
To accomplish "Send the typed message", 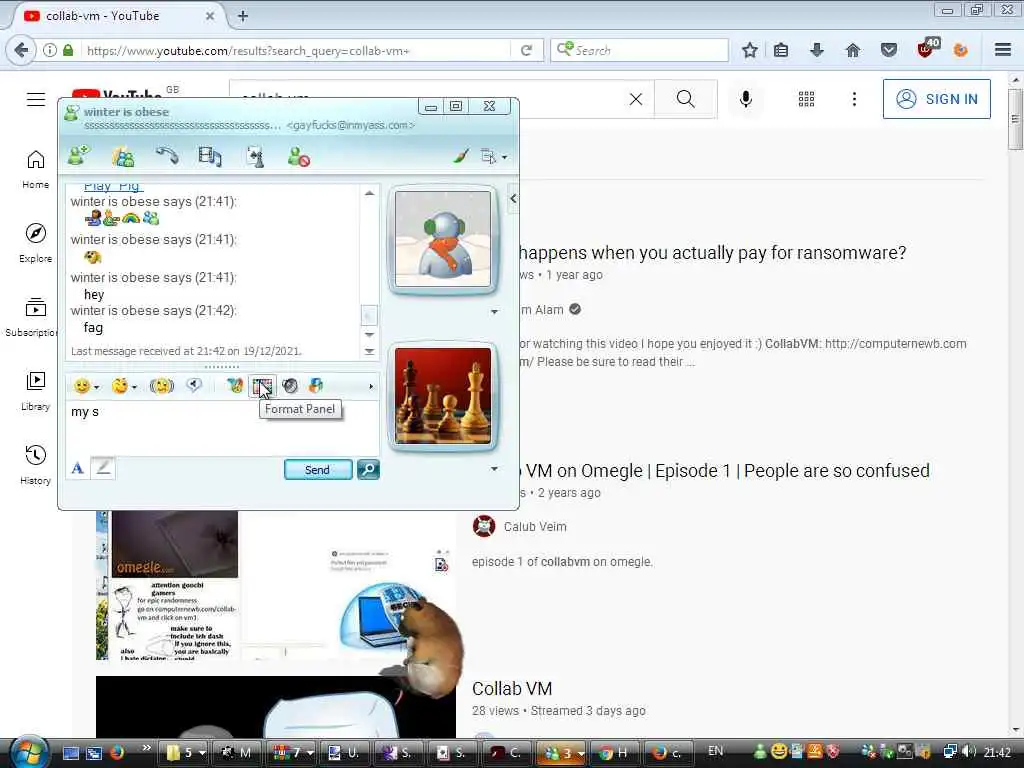I will tap(318, 470).
